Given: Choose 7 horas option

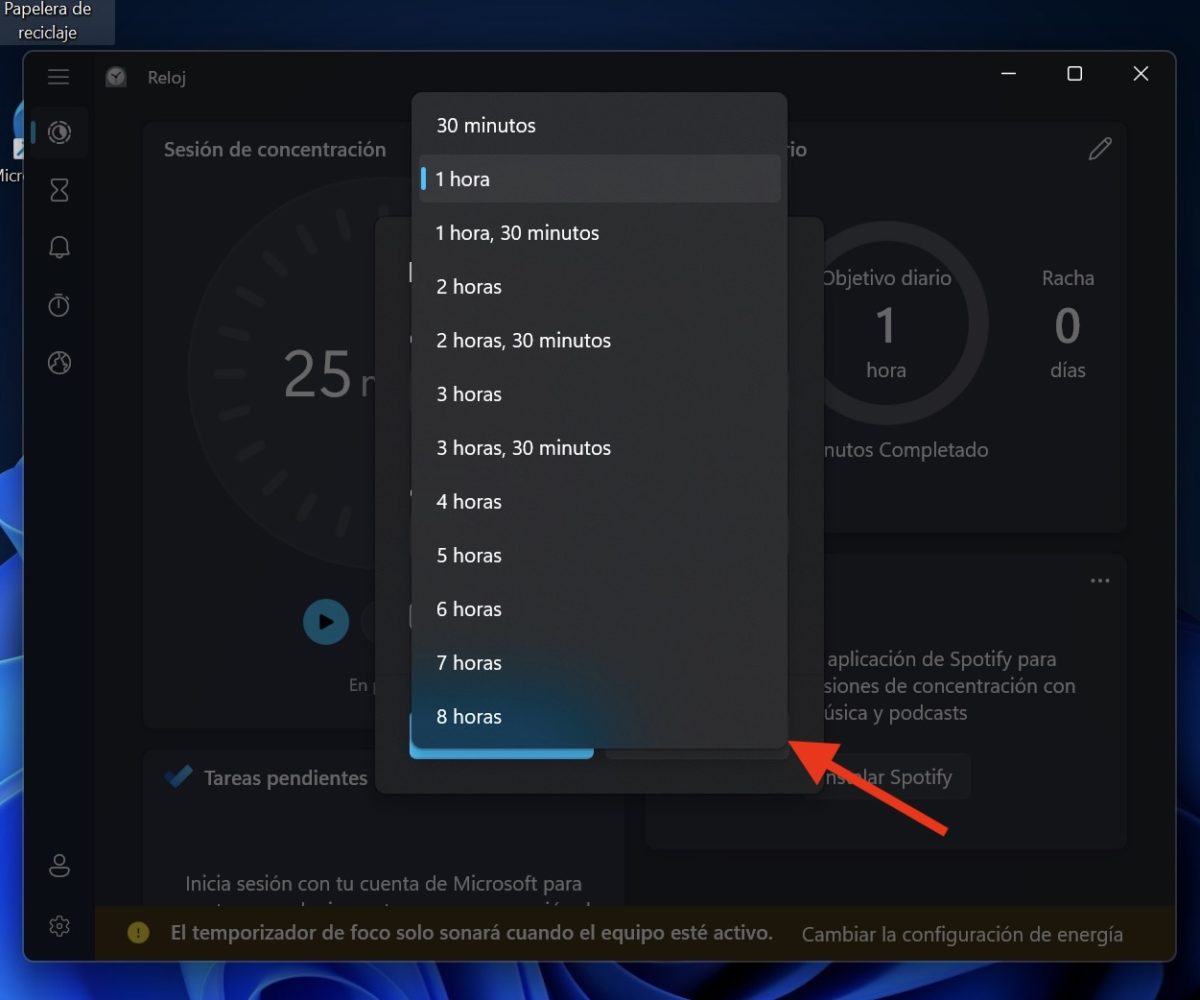Looking at the screenshot, I should tap(600, 663).
